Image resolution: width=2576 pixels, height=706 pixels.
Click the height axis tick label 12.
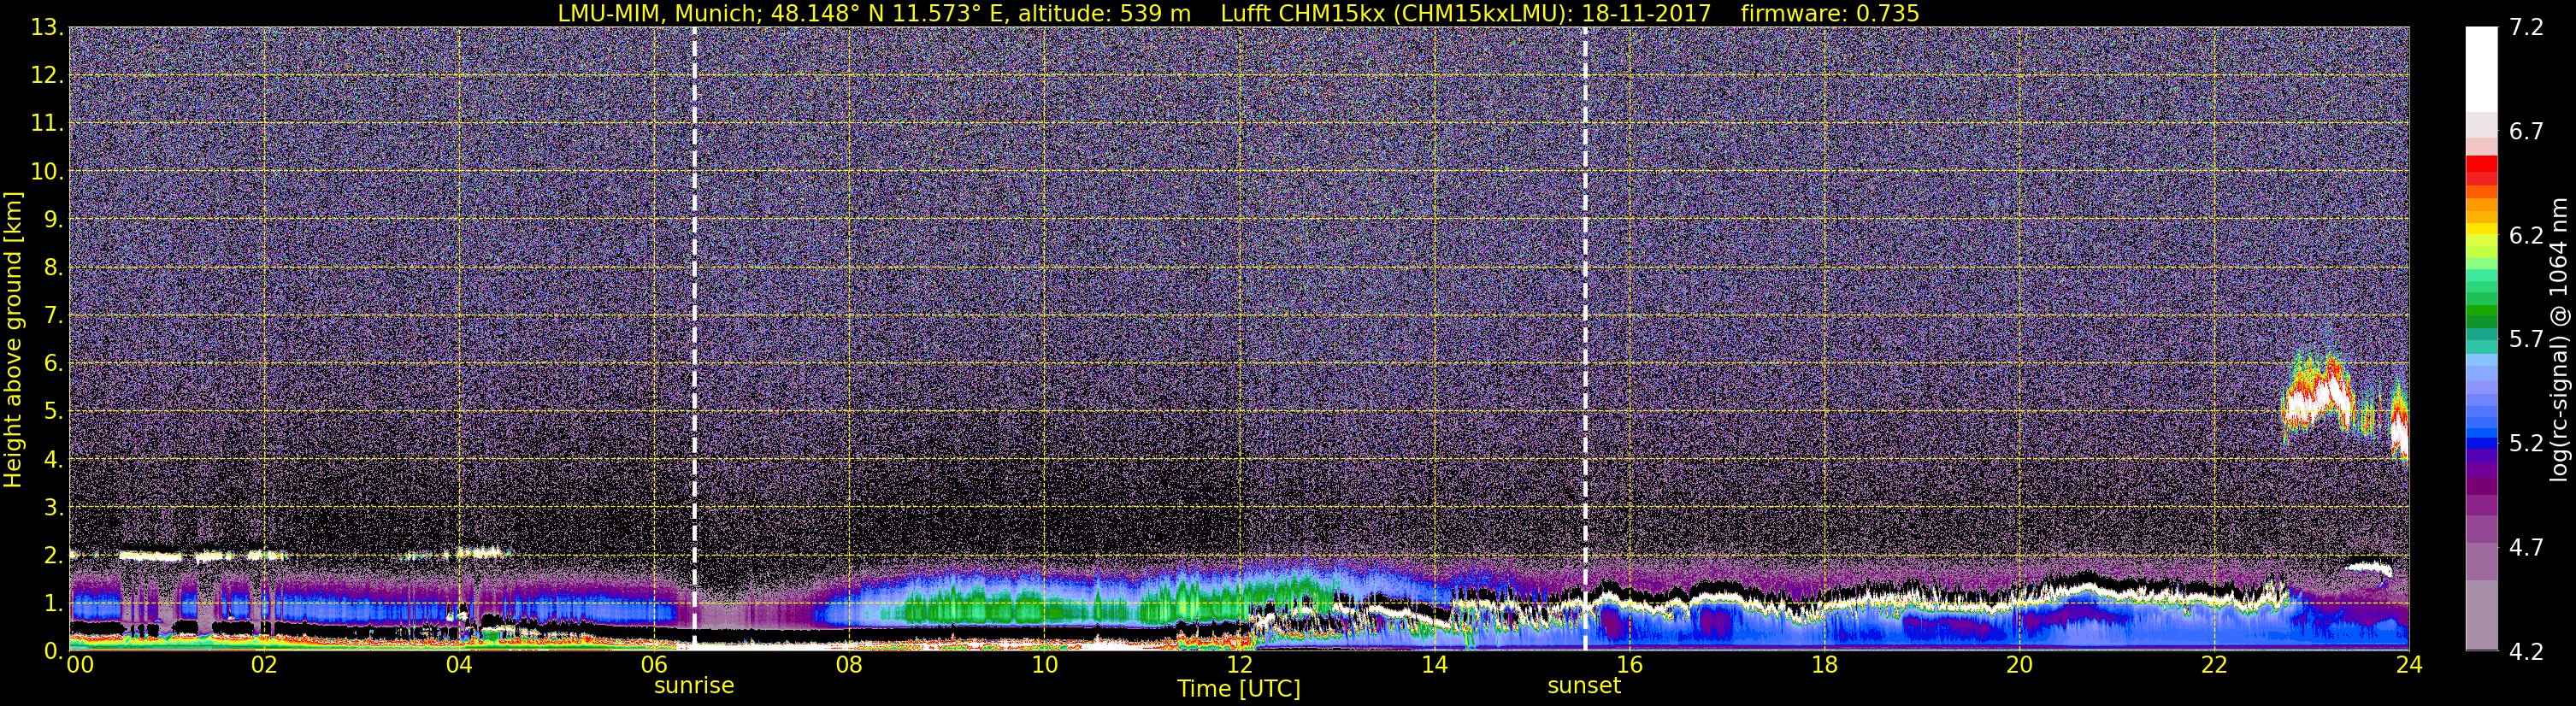(x=47, y=76)
